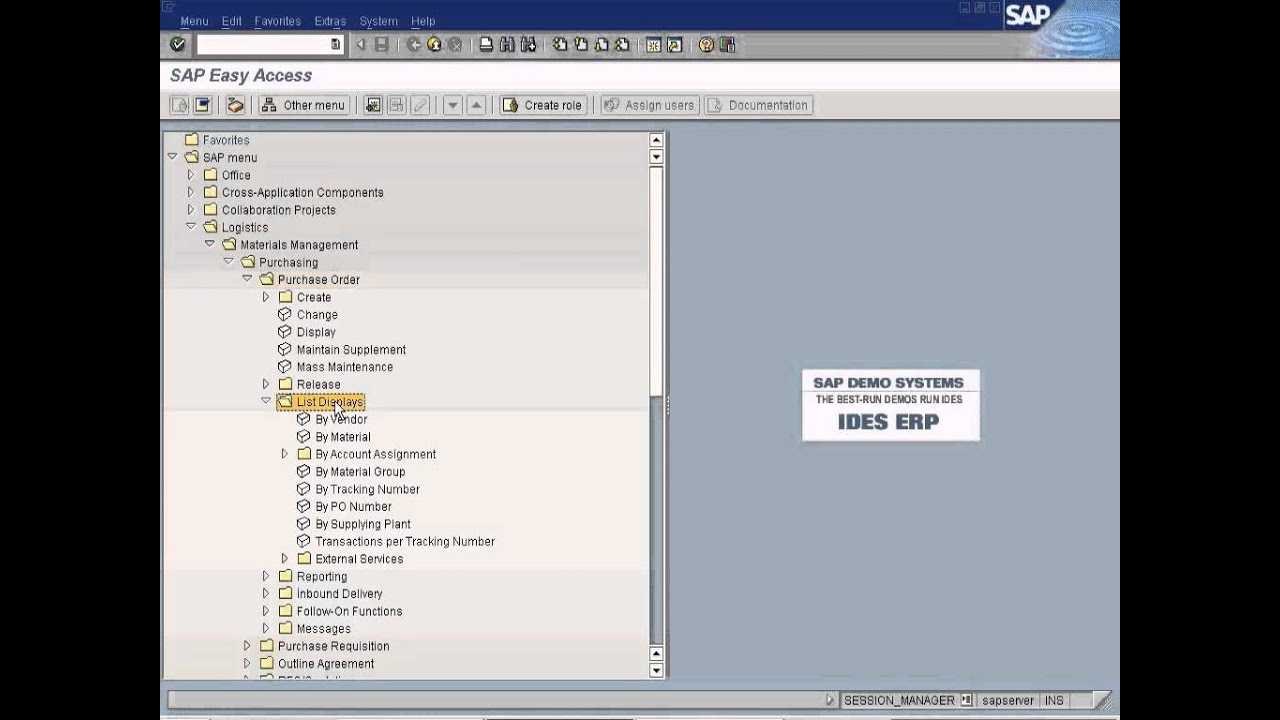Expand the By Account Assignment folder
The image size is (1280, 720).
point(285,454)
